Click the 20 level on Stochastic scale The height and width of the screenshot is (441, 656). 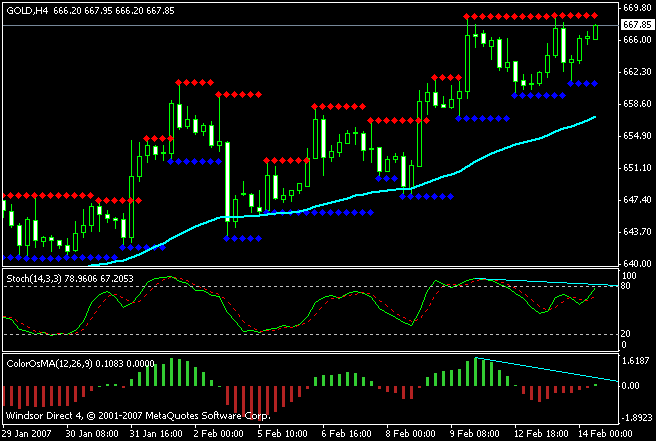point(625,334)
